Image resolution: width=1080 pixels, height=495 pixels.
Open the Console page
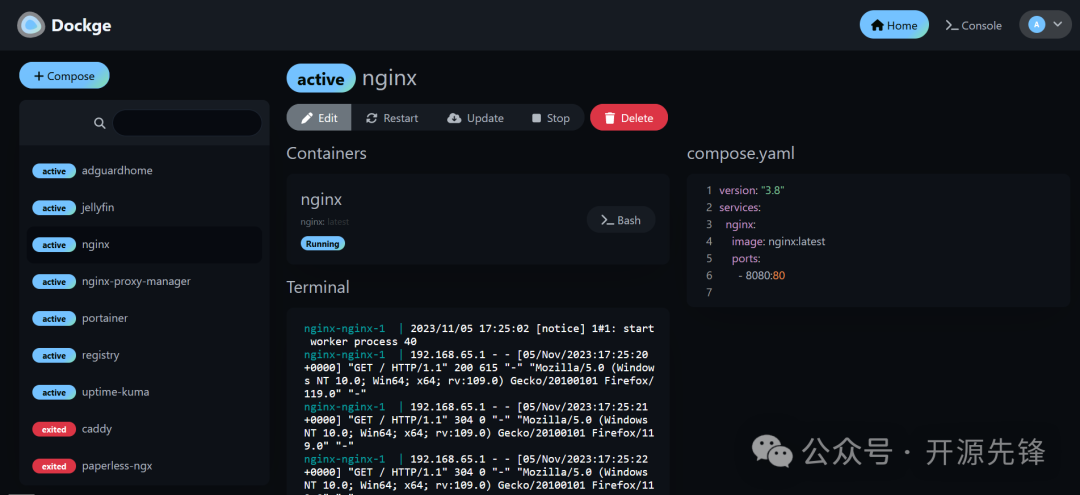973,25
